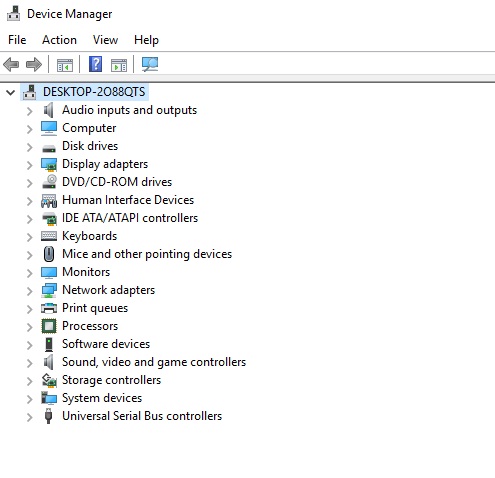Click the IDE ATA/ATAPI controllers icon
Viewport: 495px width, 478px height.
49,218
